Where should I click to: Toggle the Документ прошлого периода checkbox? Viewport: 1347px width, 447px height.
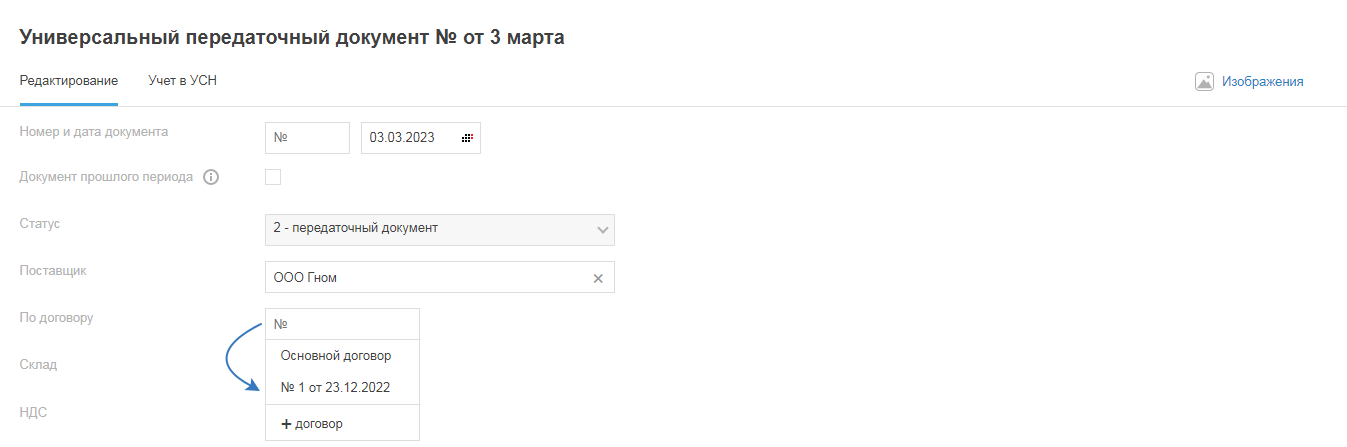[x=273, y=178]
